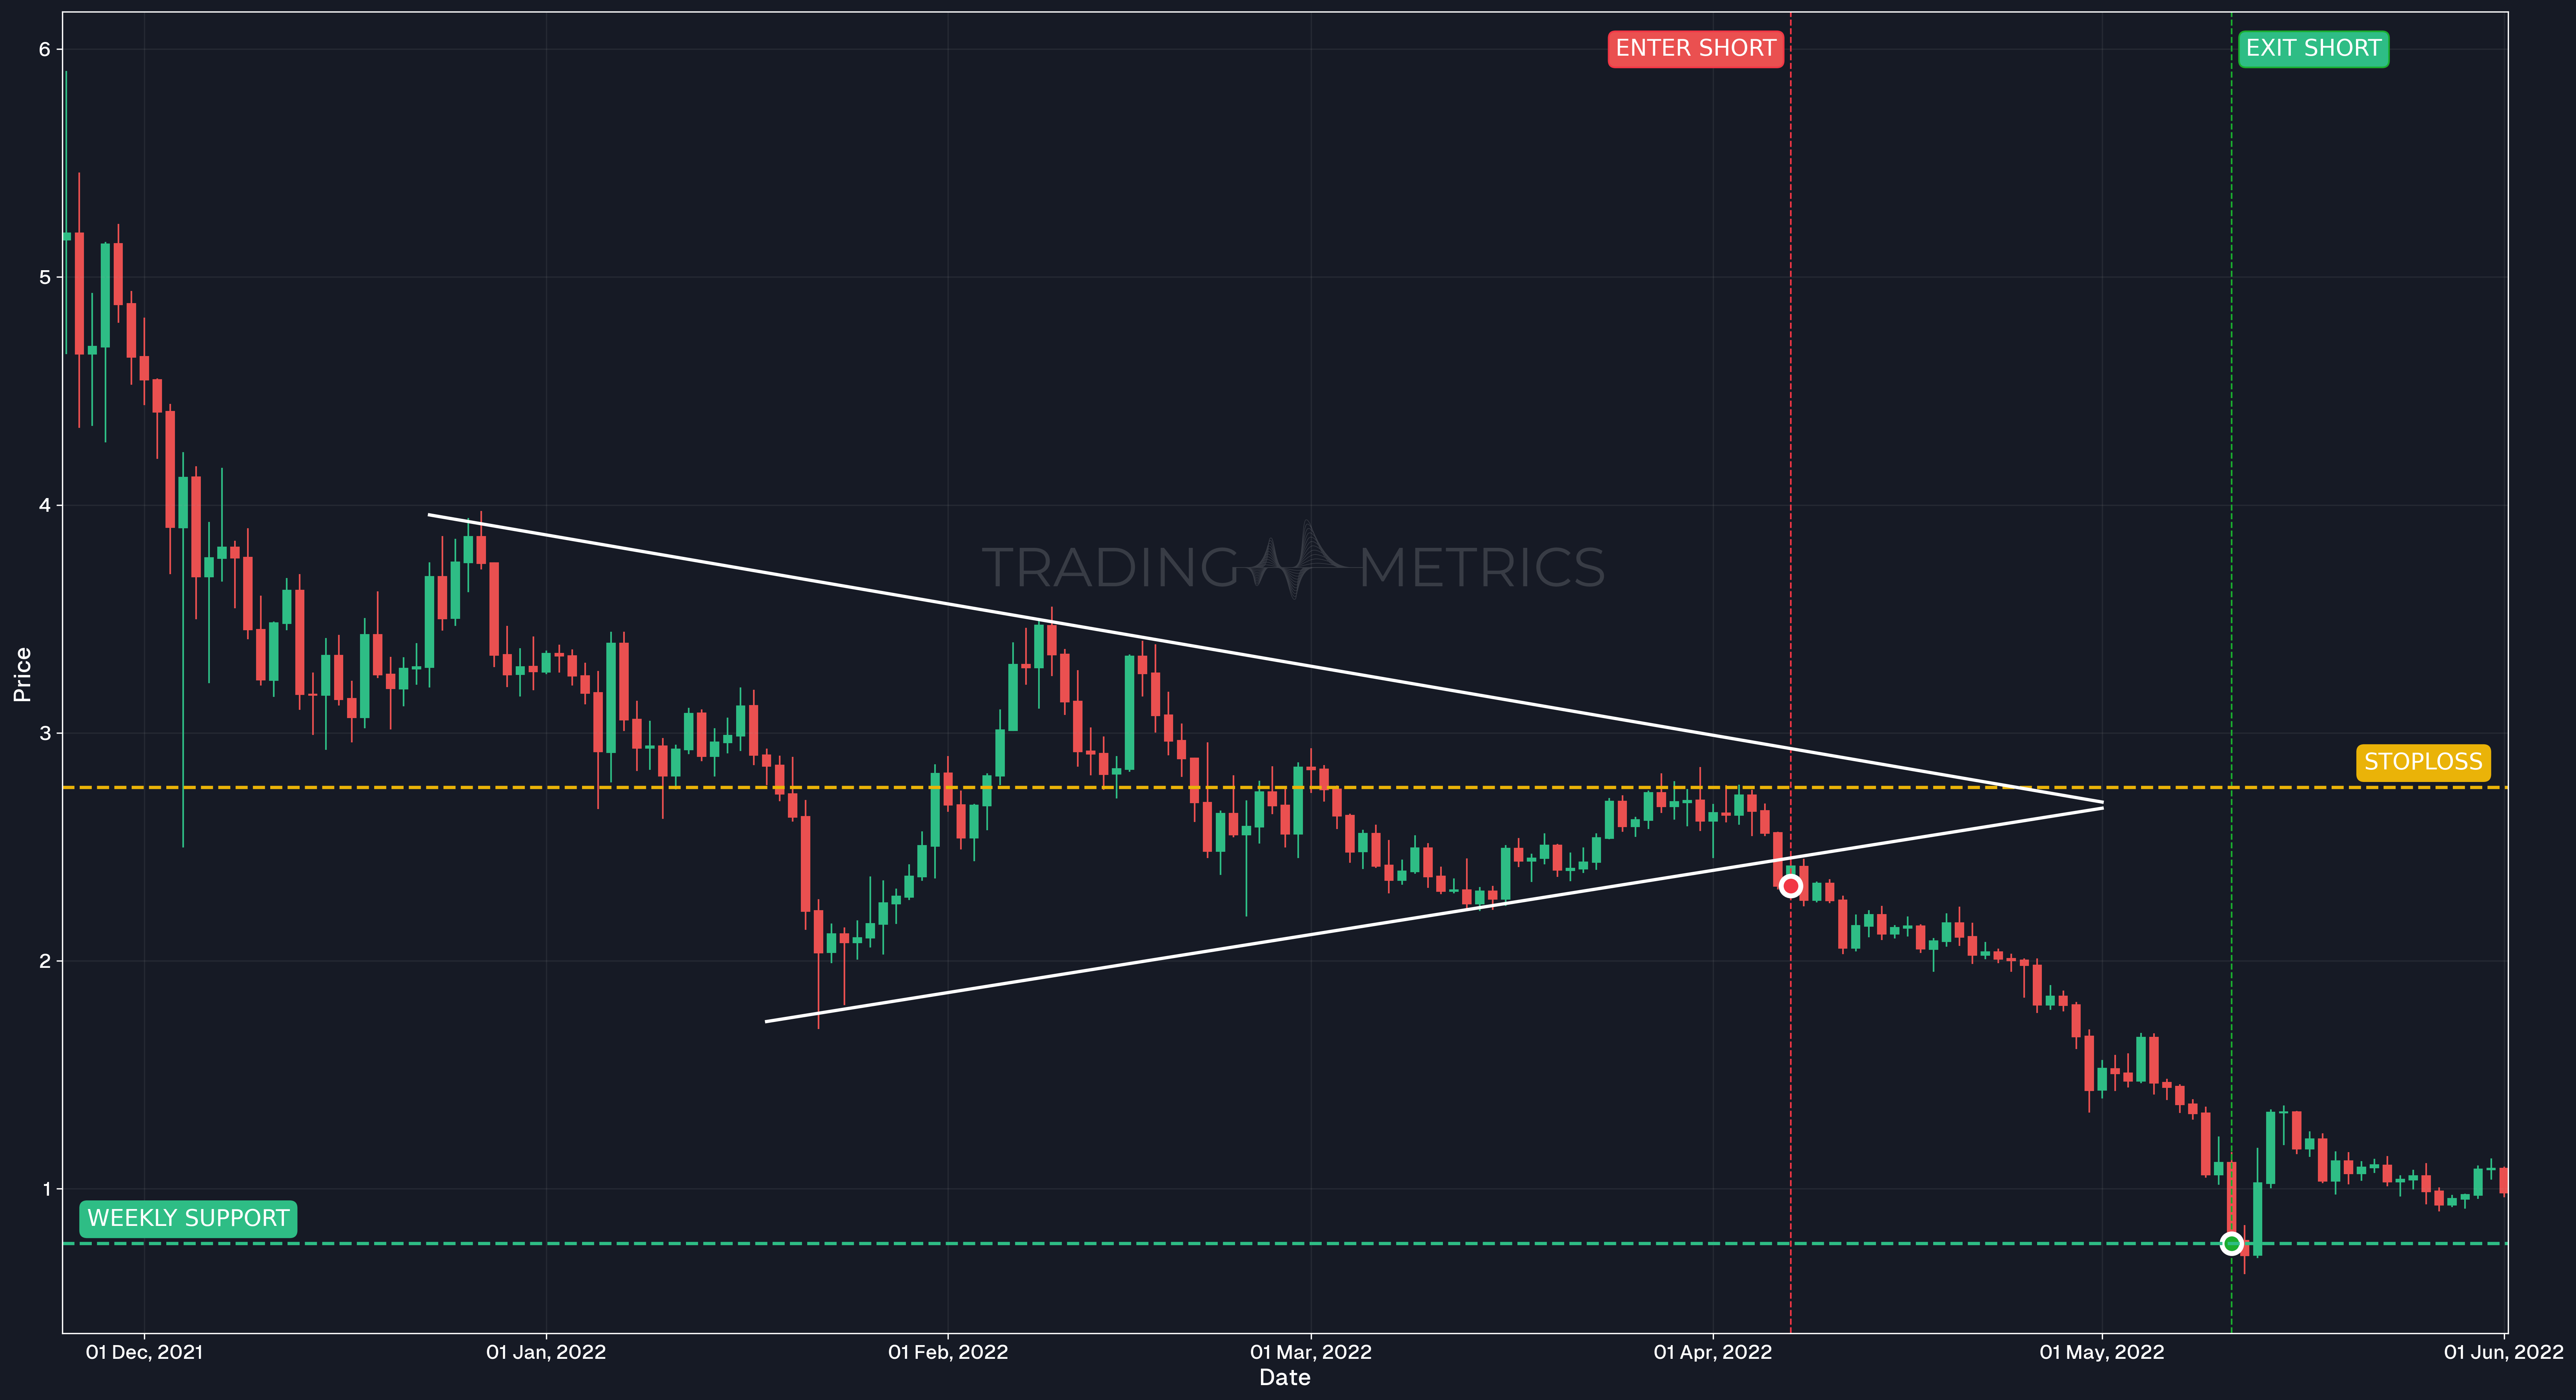Click the price tick label 2

tap(45, 961)
